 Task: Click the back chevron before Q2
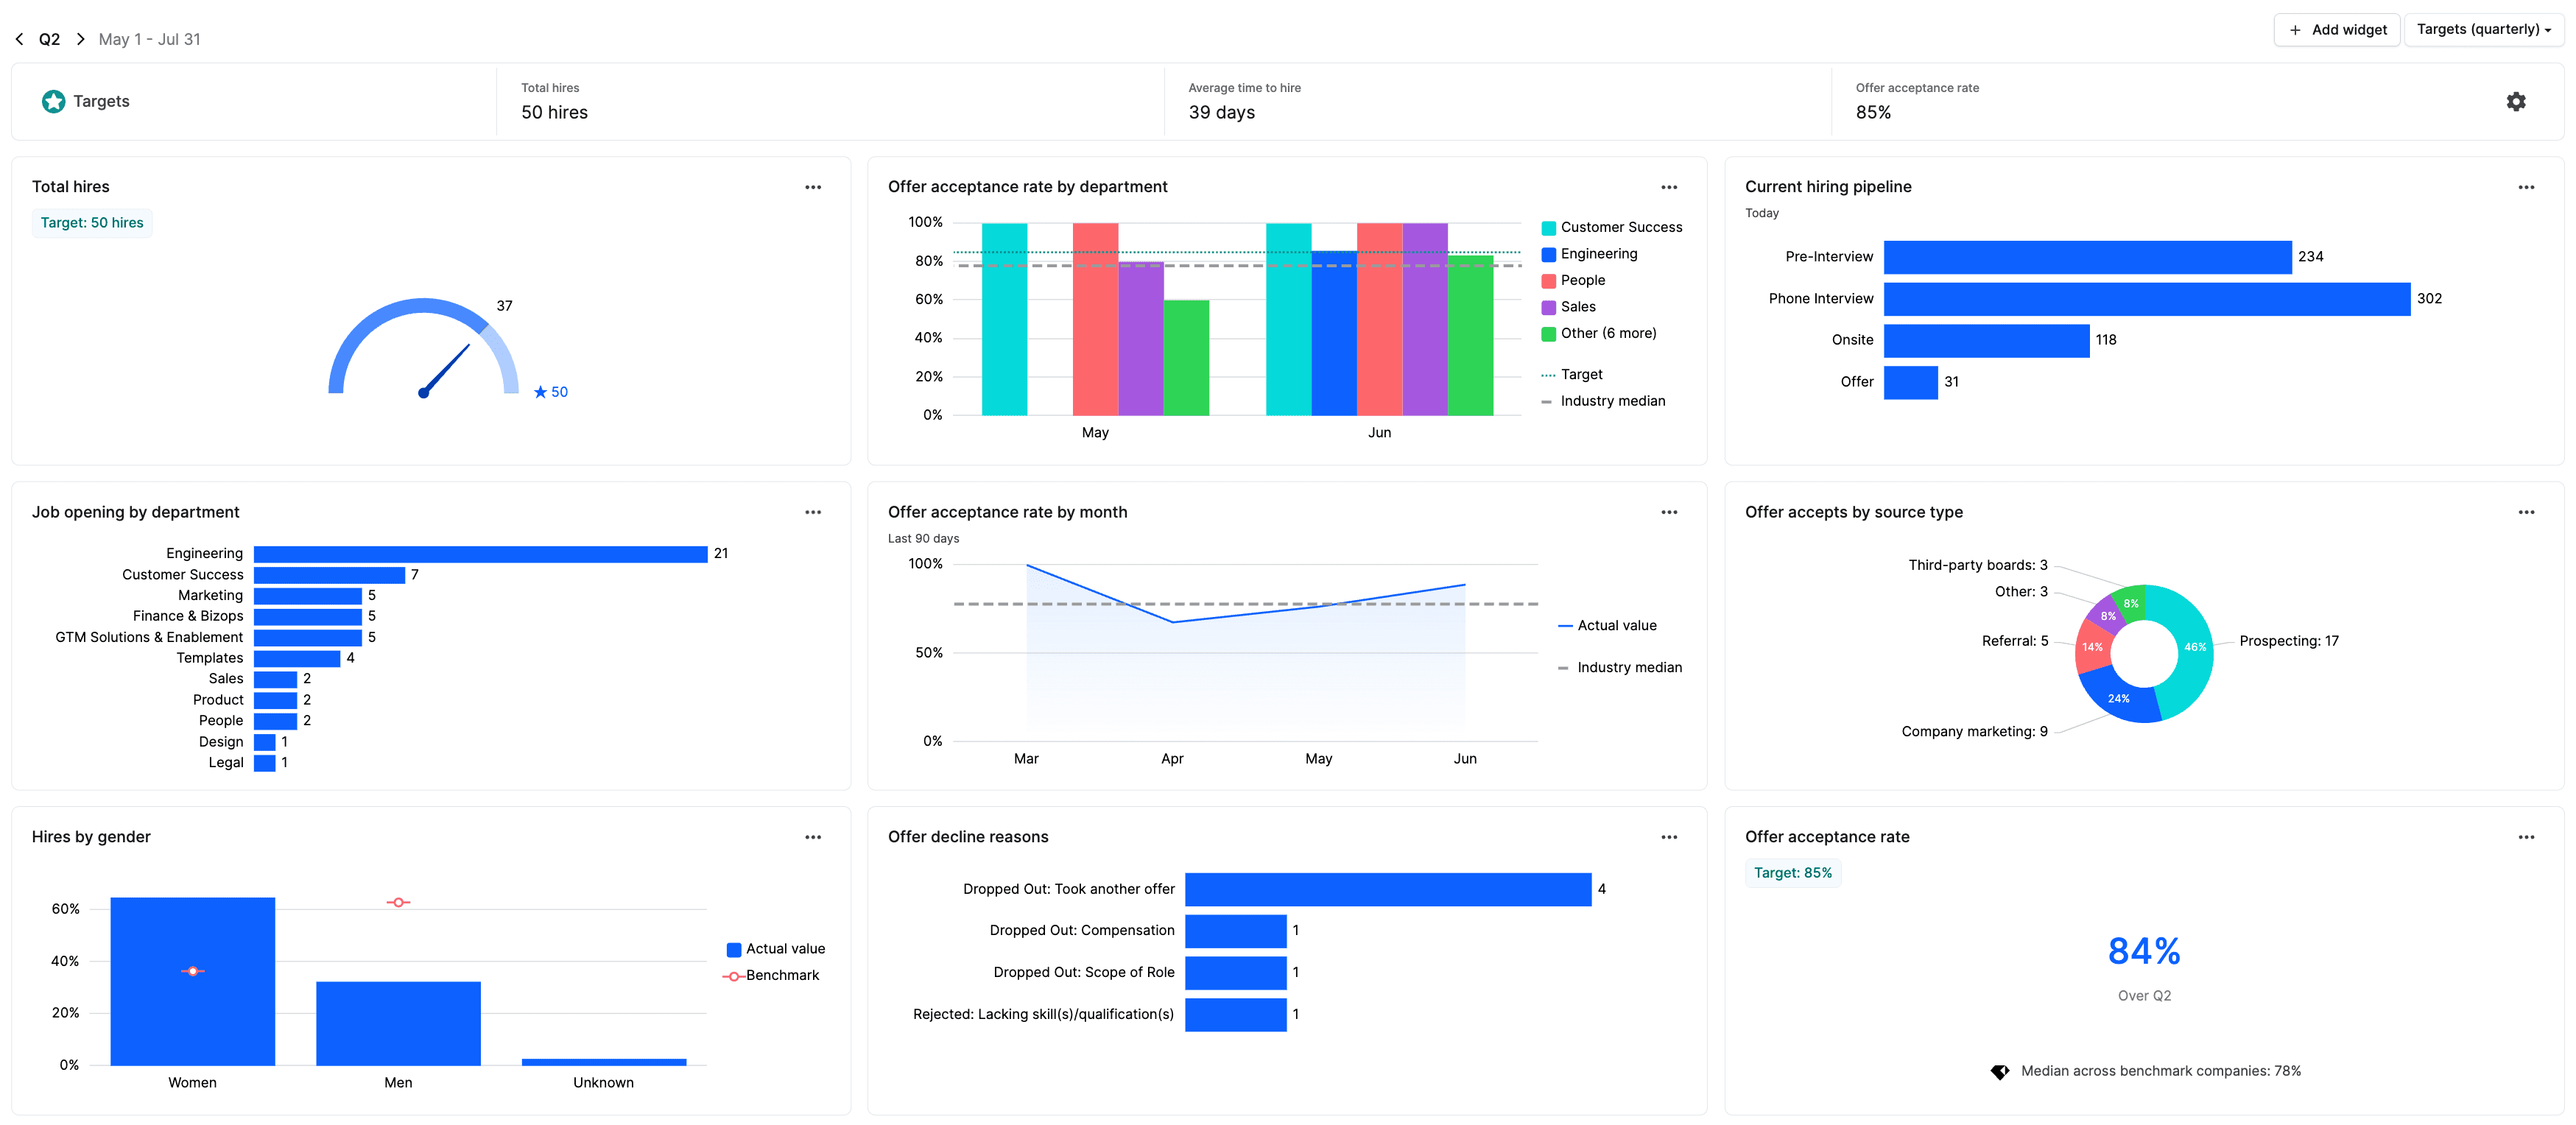[19, 38]
